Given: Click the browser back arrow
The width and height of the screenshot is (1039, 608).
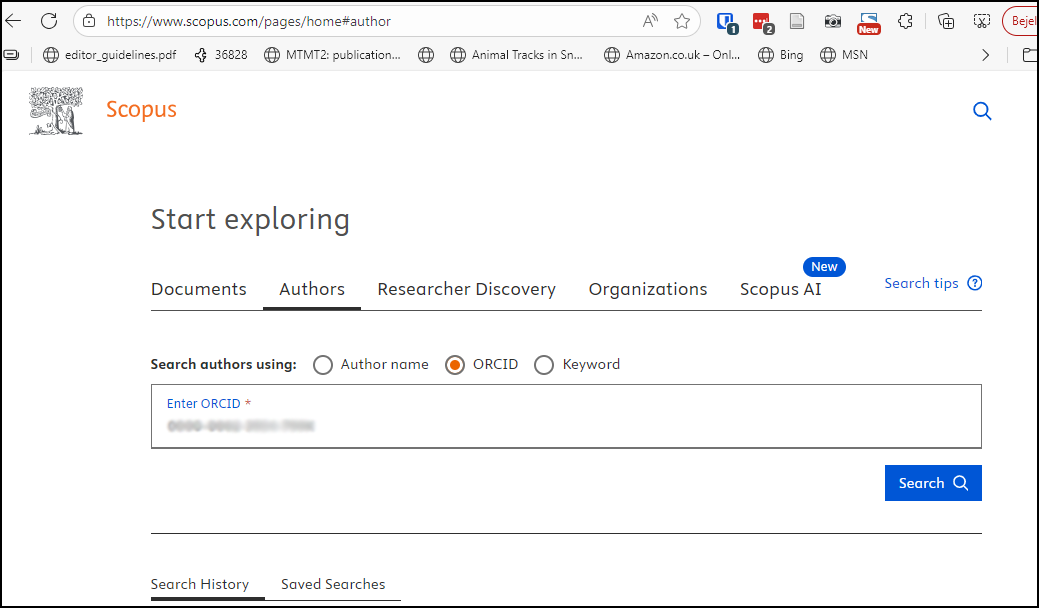Looking at the screenshot, I should pyautogui.click(x=13, y=21).
